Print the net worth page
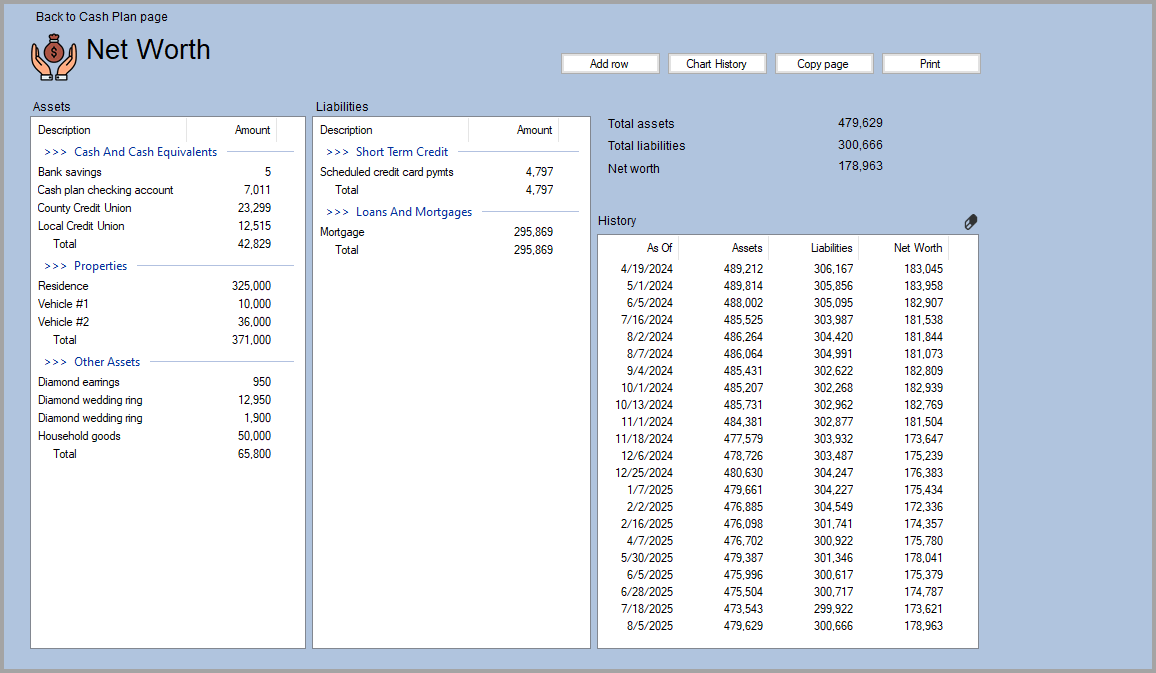Viewport: 1156px width, 673px height. [x=930, y=63]
